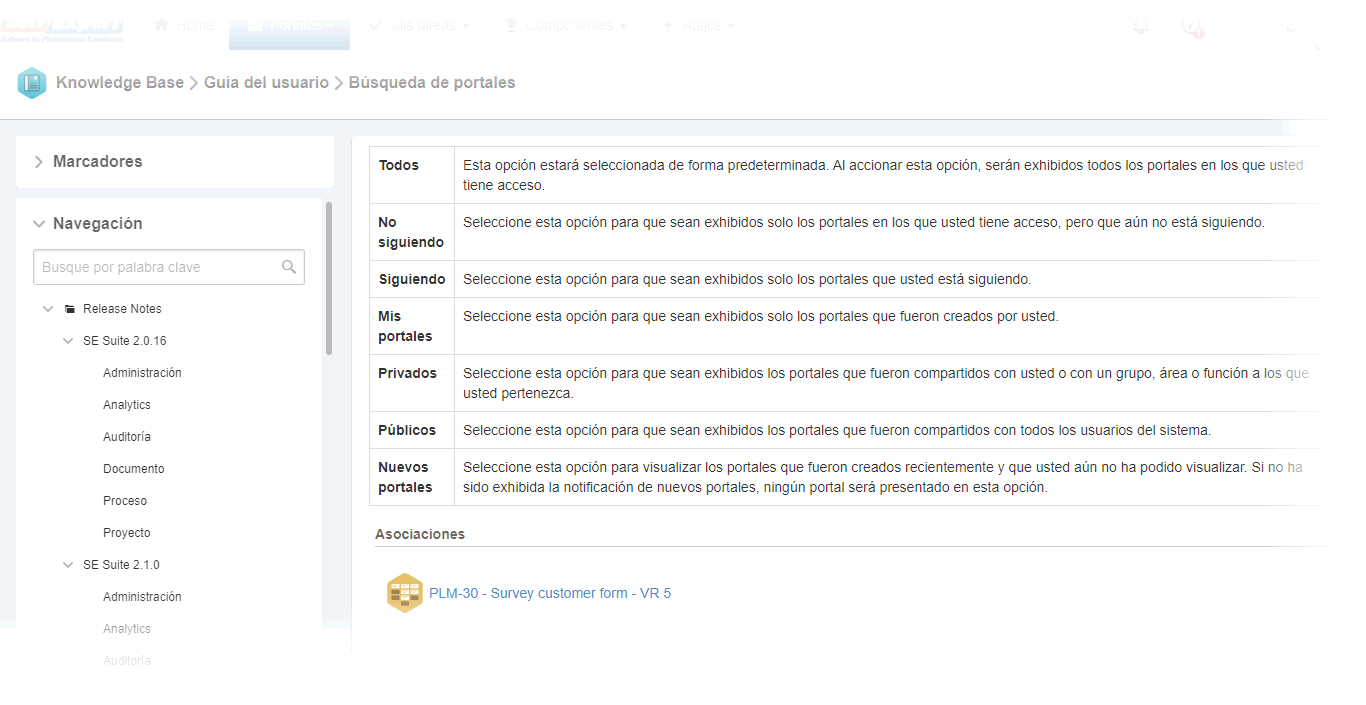Open Proceso tree item
Viewport: 1366px width, 705px height.
(x=125, y=501)
